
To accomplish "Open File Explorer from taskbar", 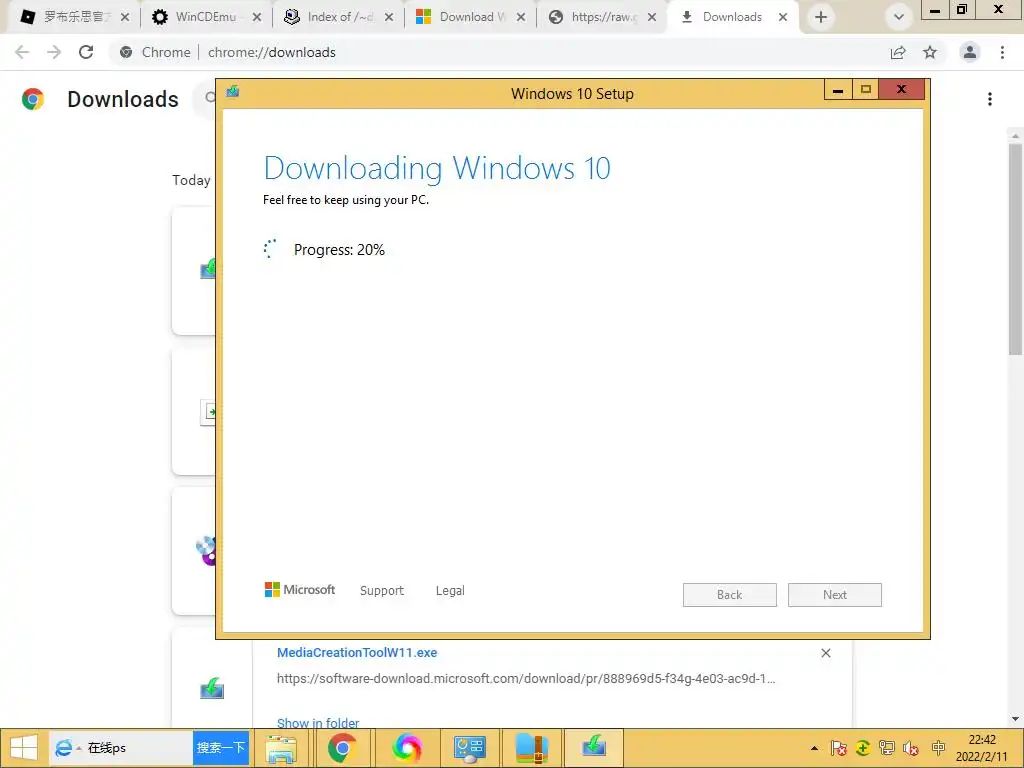I will [x=281, y=748].
